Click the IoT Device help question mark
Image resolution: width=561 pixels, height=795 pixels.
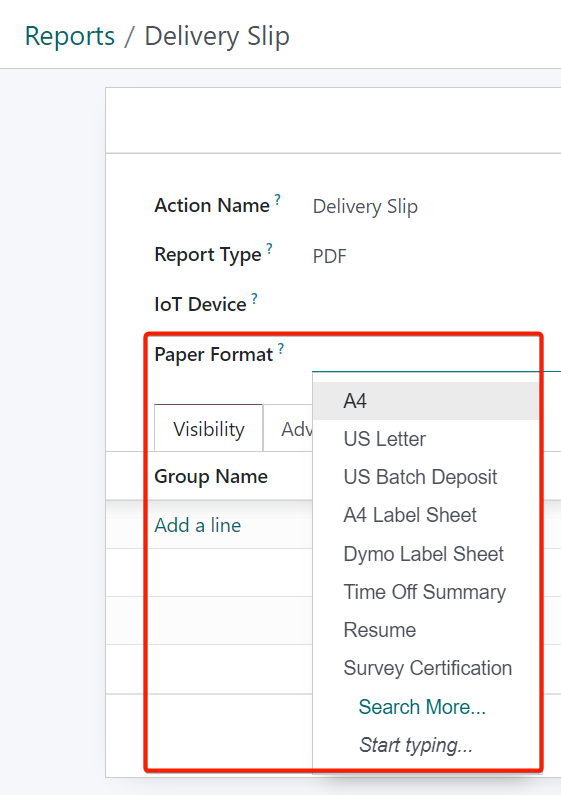click(254, 298)
